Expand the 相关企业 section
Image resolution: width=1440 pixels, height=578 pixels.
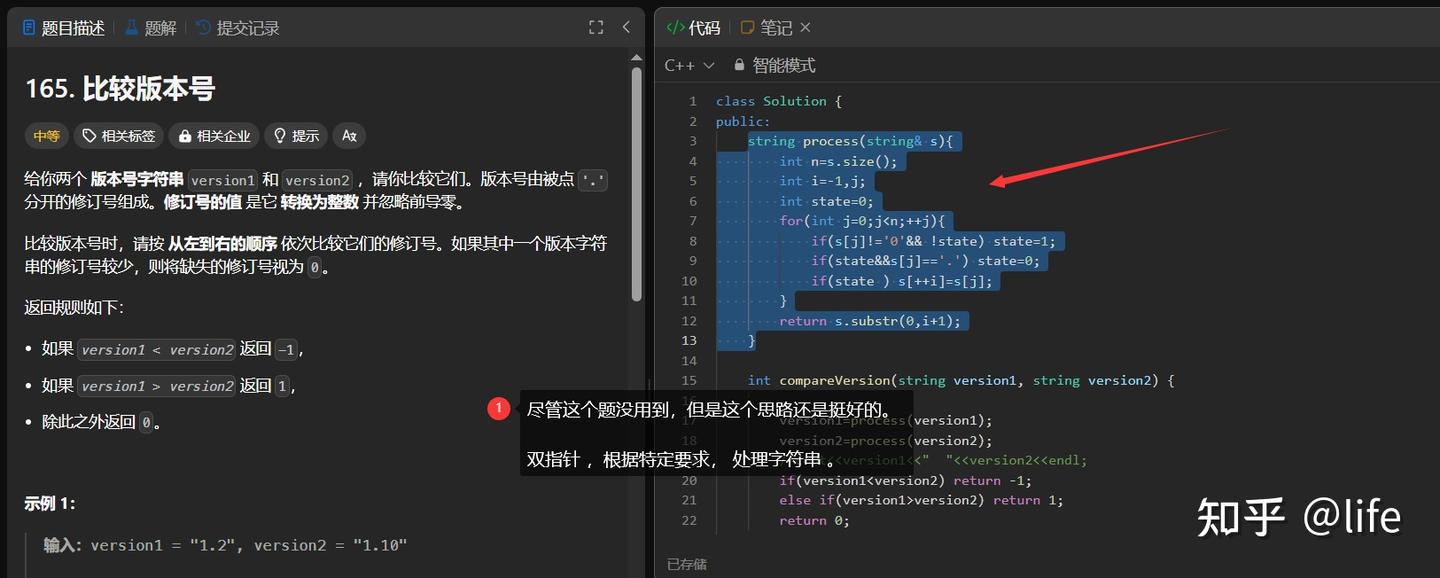tap(213, 136)
